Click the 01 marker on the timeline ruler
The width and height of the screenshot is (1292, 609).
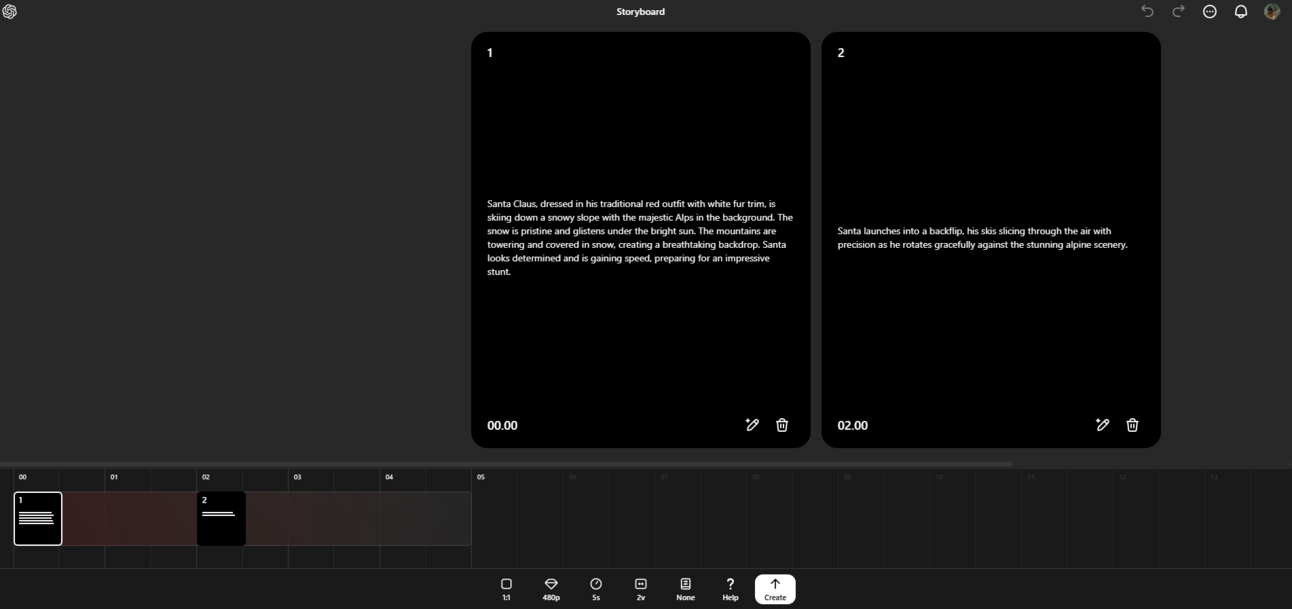pyautogui.click(x=114, y=477)
